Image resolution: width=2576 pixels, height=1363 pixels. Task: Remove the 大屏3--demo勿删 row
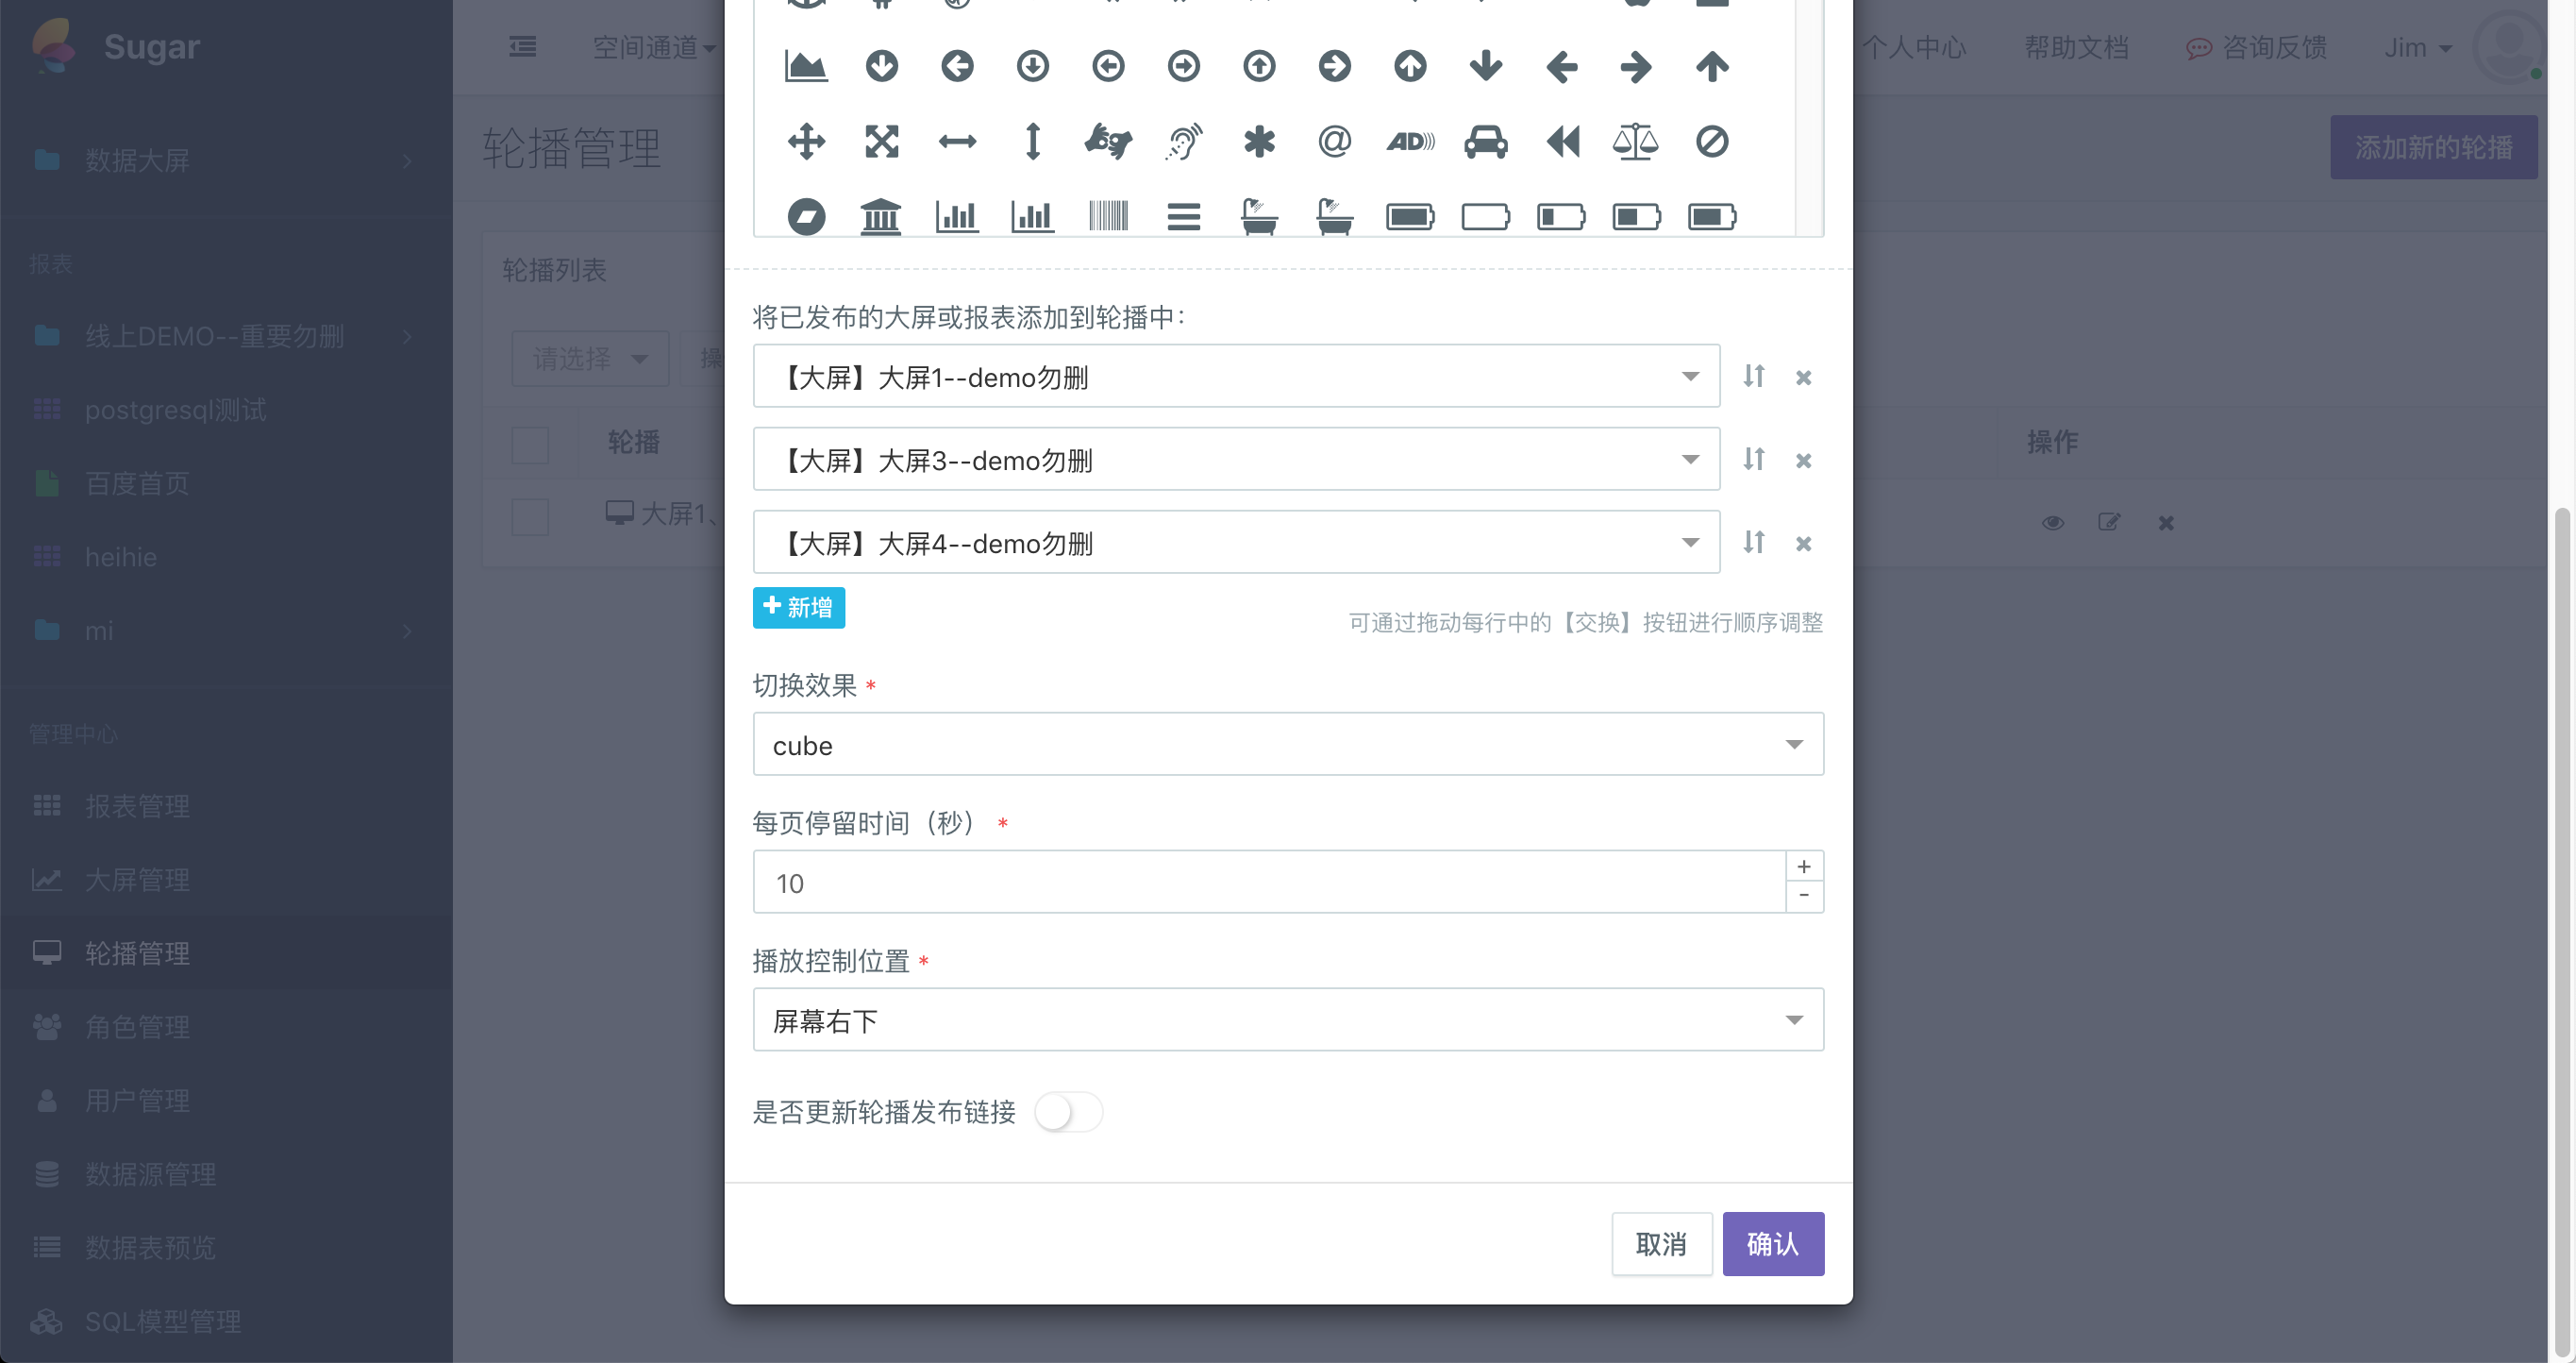tap(1803, 461)
